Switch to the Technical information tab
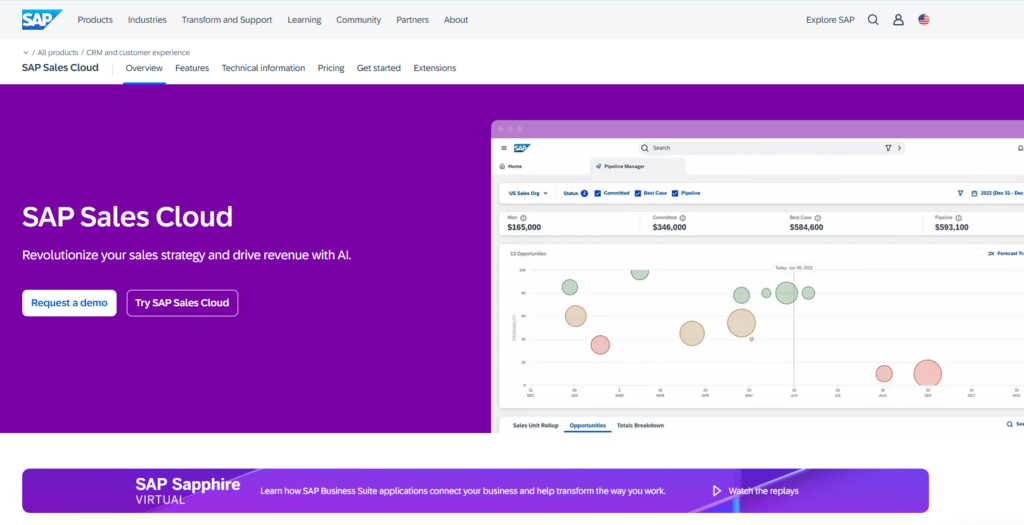Image resolution: width=1024 pixels, height=525 pixels. click(x=263, y=68)
